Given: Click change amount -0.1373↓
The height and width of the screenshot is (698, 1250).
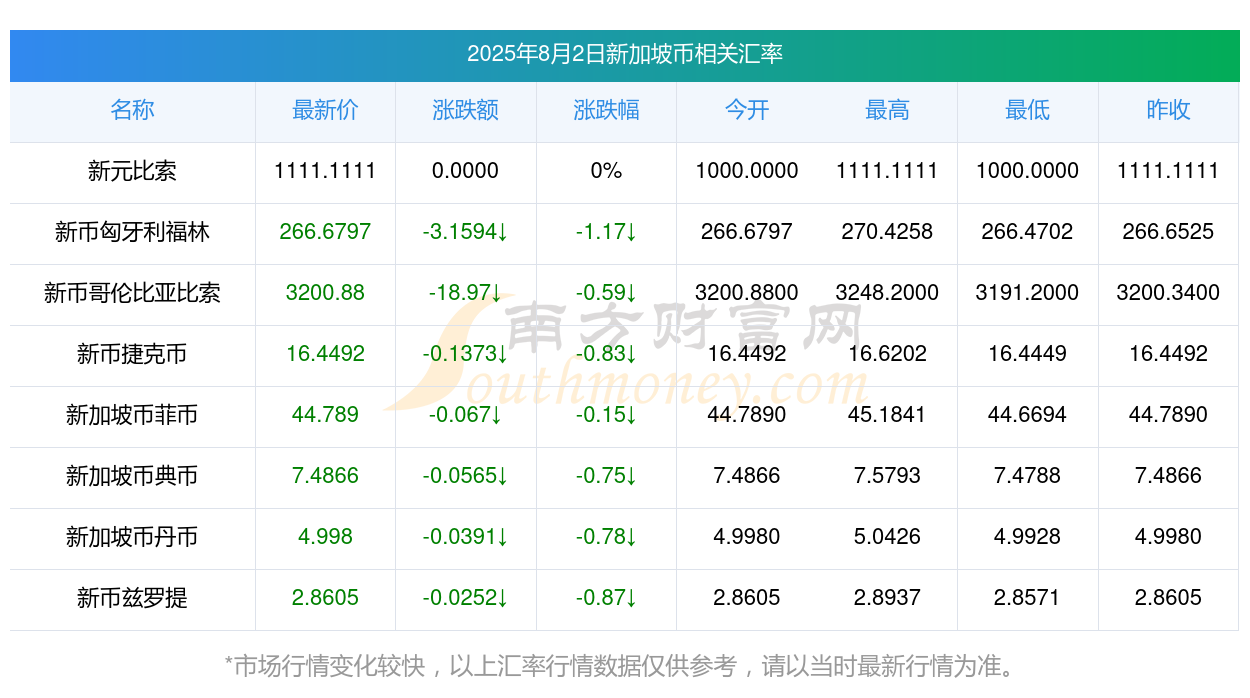Looking at the screenshot, I should click(466, 354).
